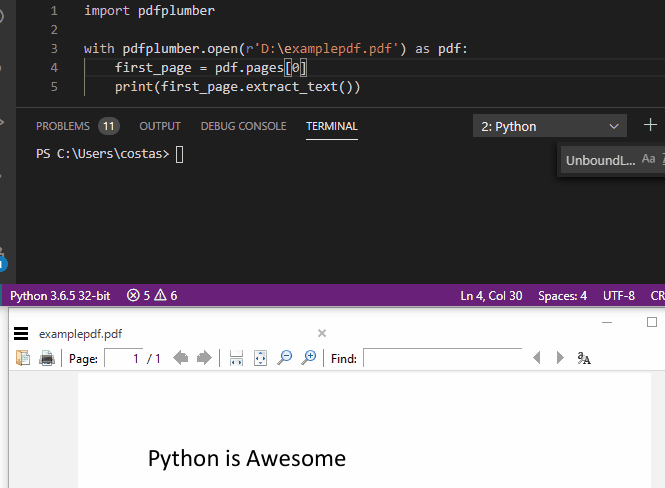Change indentation via Spaces: 4
The width and height of the screenshot is (665, 488).
pos(562,296)
